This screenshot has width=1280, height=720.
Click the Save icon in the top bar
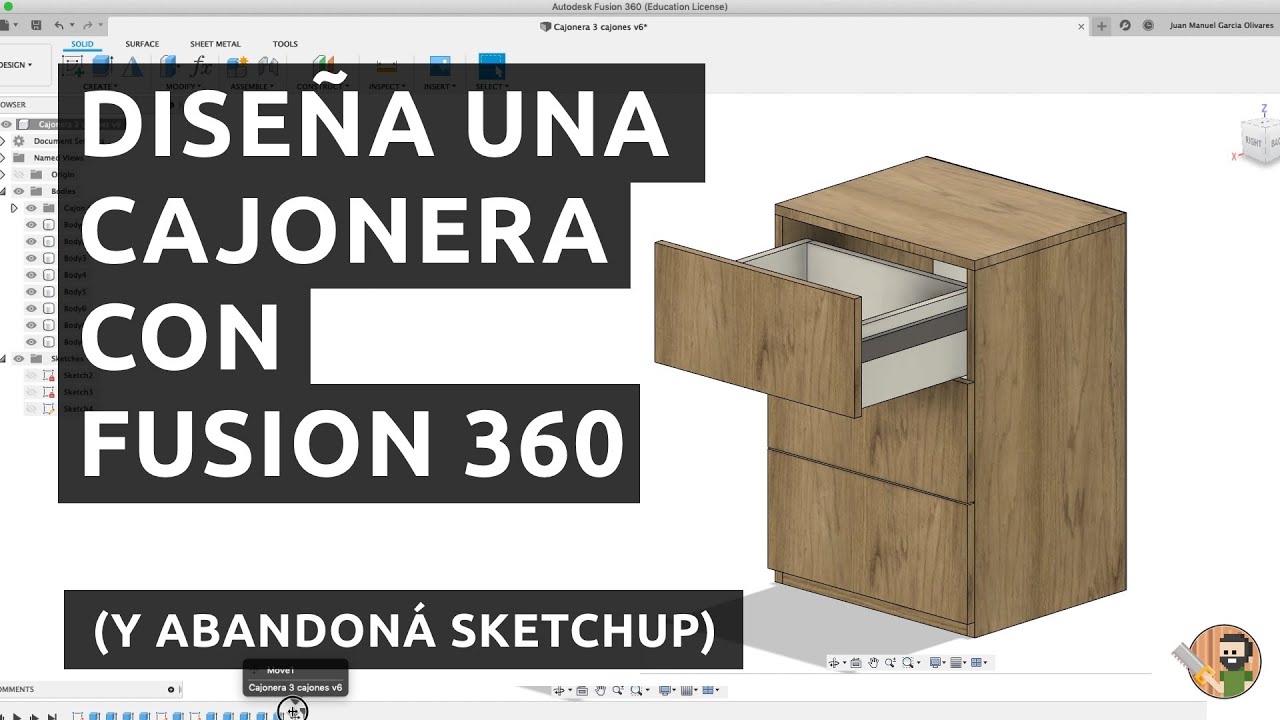pyautogui.click(x=36, y=25)
